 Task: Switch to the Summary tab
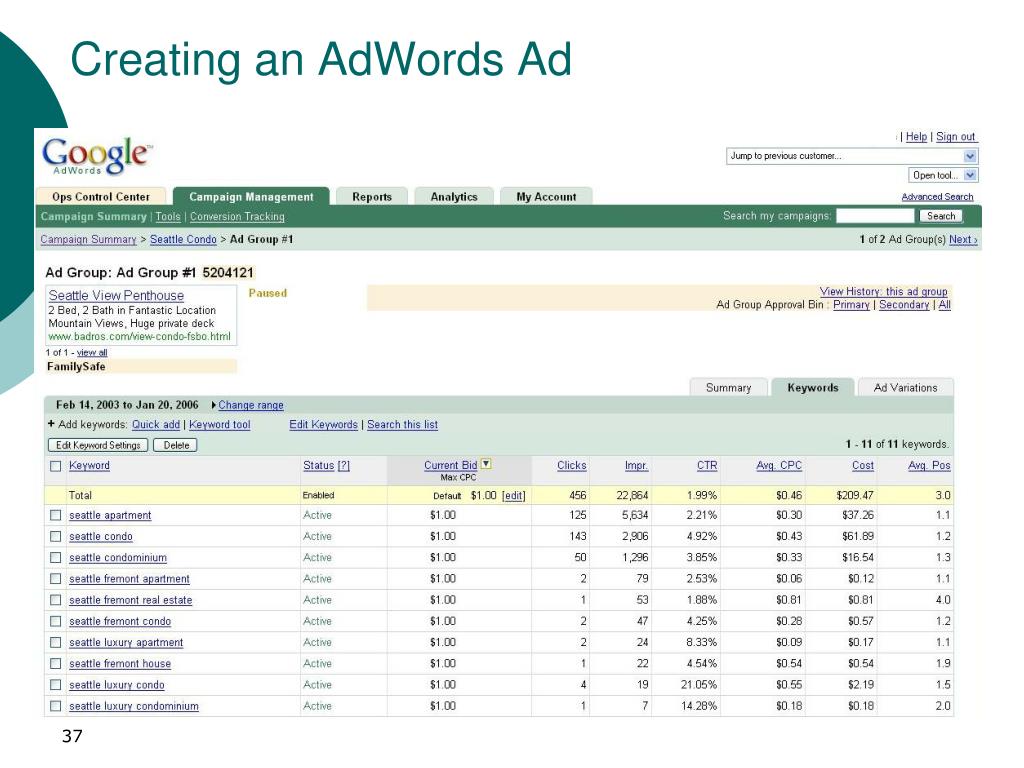(729, 387)
